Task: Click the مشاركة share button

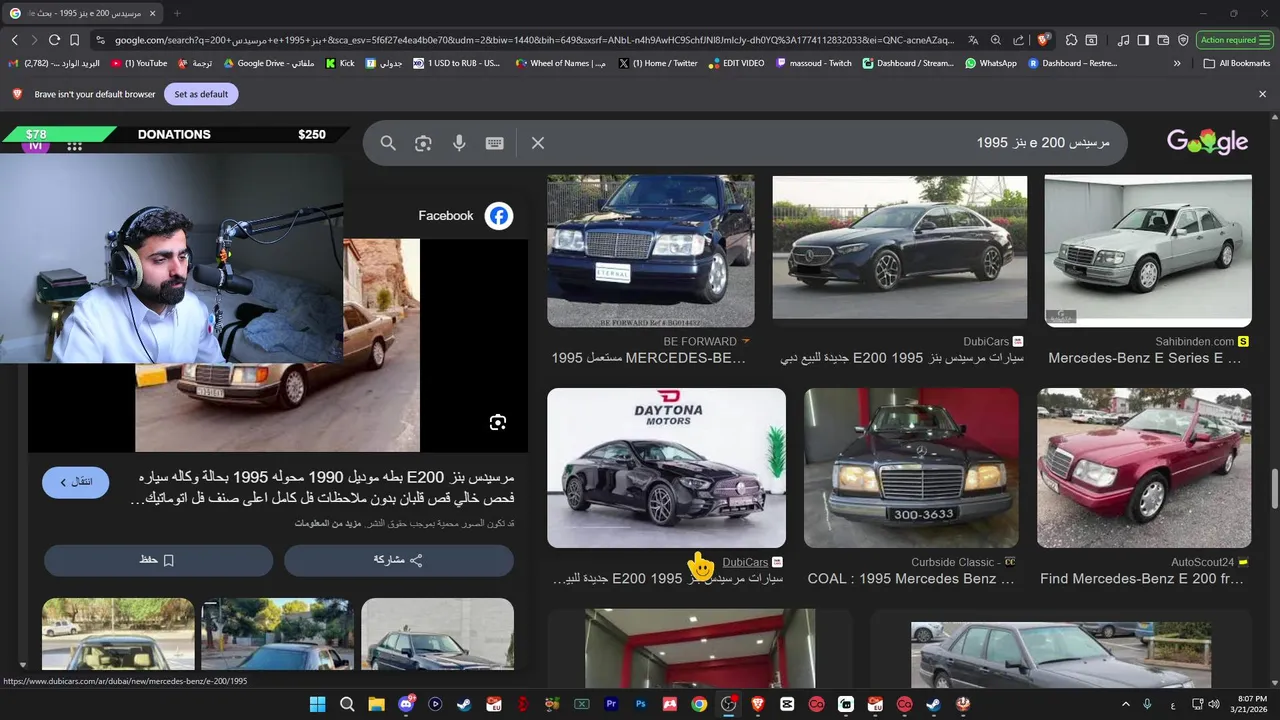Action: point(398,560)
